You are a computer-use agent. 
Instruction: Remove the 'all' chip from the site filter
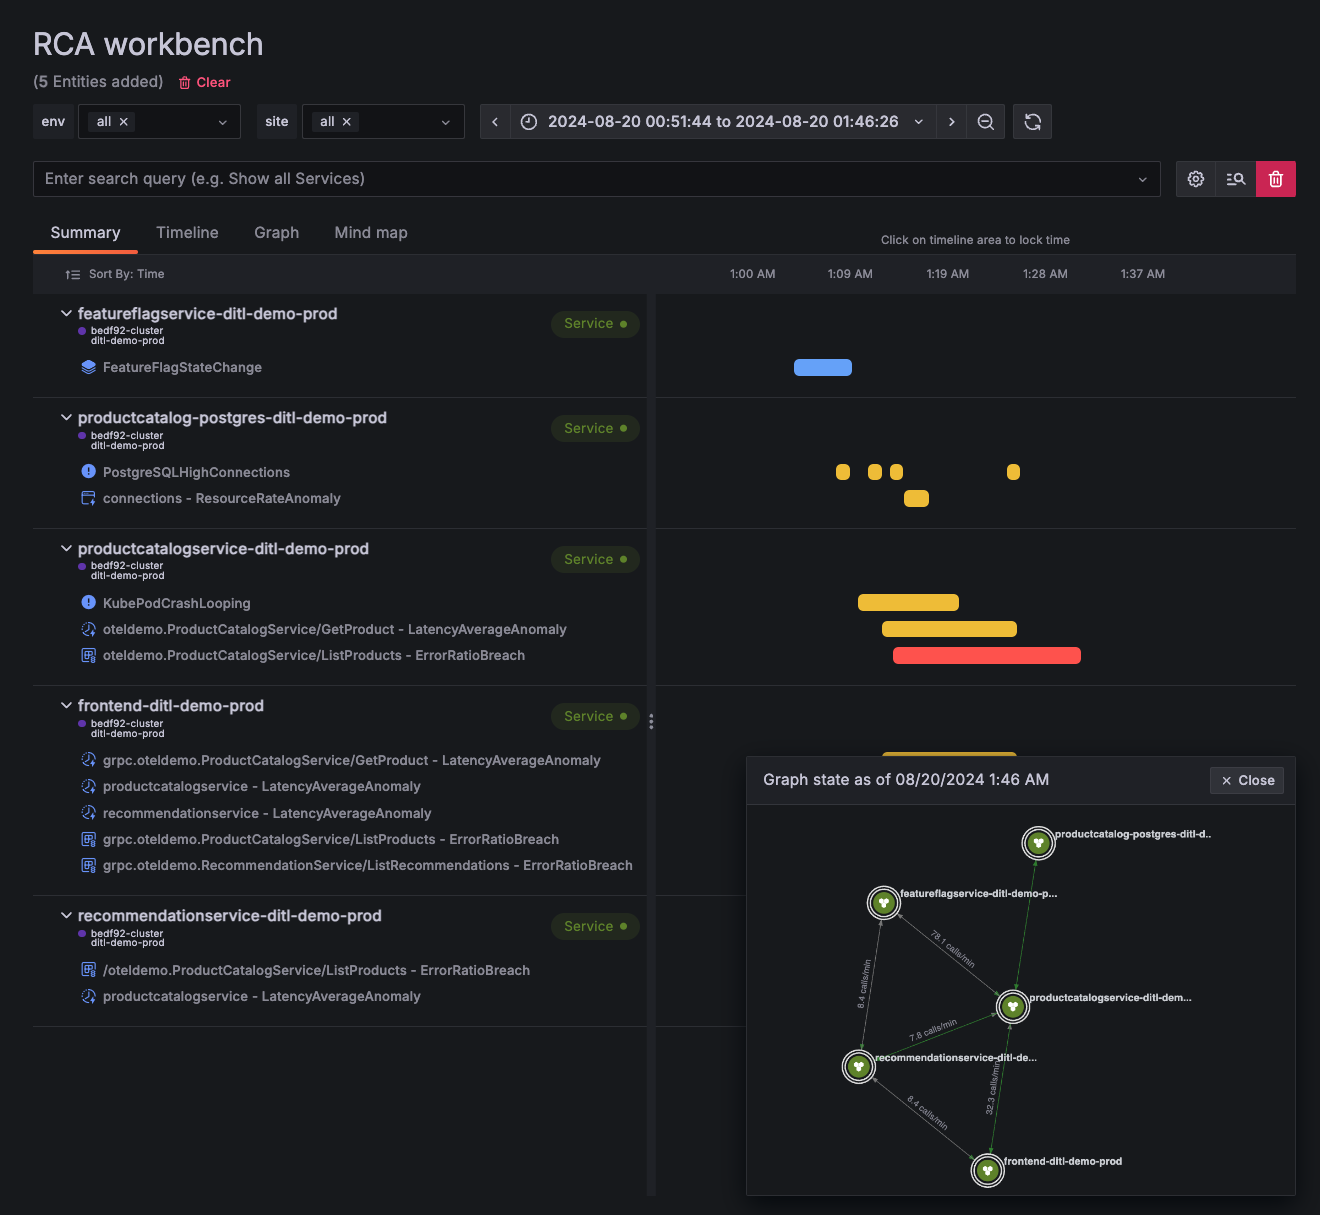point(347,120)
